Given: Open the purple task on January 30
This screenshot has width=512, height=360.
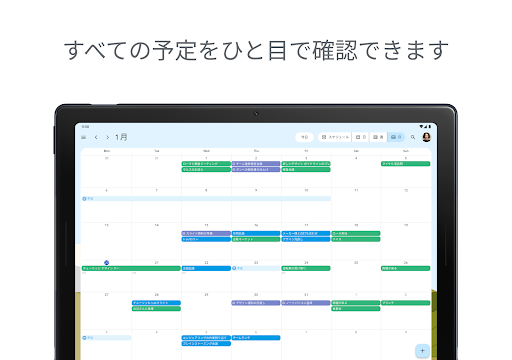Looking at the screenshot, I should coord(256,303).
